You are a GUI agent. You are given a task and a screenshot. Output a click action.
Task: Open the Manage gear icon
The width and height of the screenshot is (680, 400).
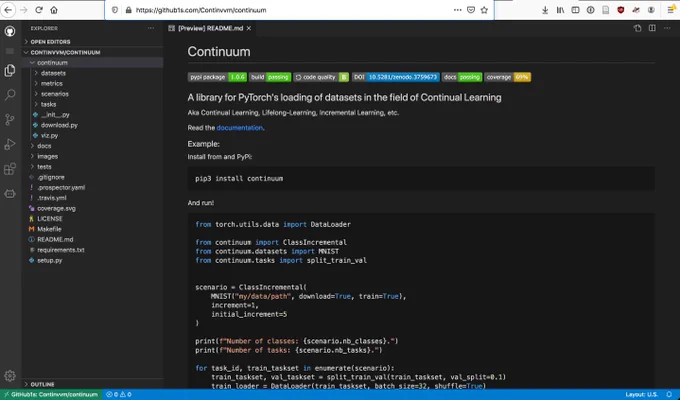pyautogui.click(x=10, y=376)
